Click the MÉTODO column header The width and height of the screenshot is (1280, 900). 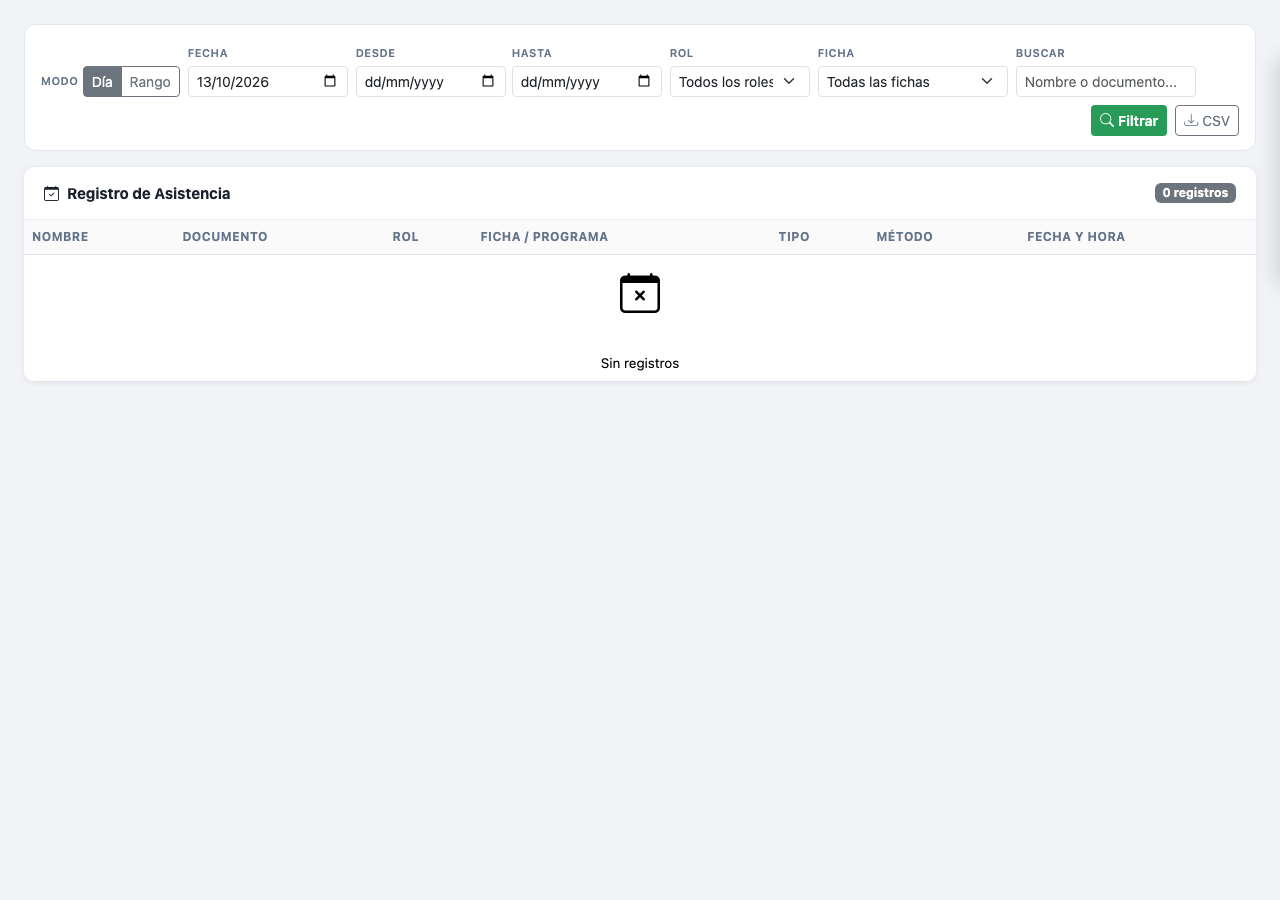click(x=904, y=237)
